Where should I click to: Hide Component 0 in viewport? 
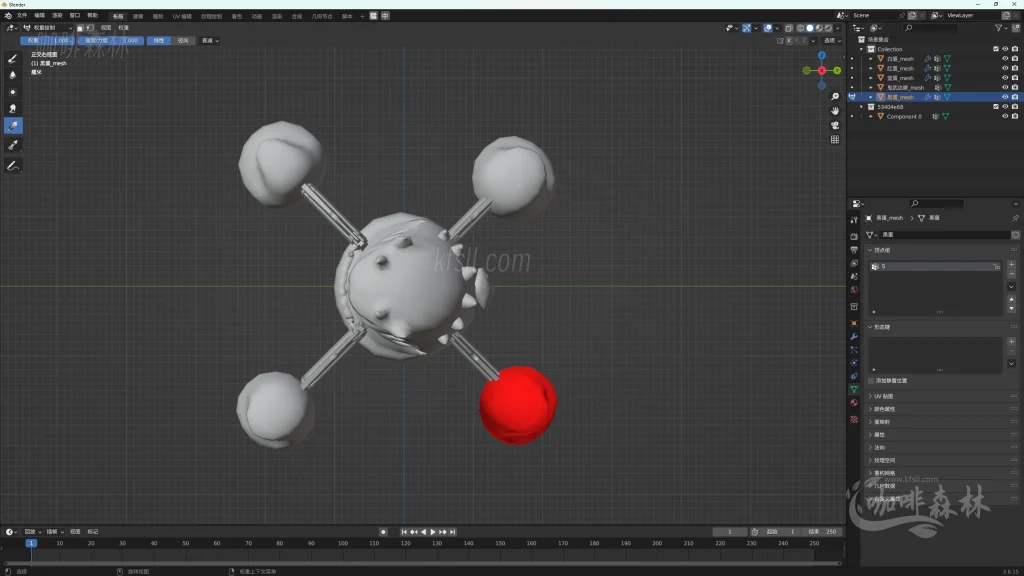coord(1004,117)
